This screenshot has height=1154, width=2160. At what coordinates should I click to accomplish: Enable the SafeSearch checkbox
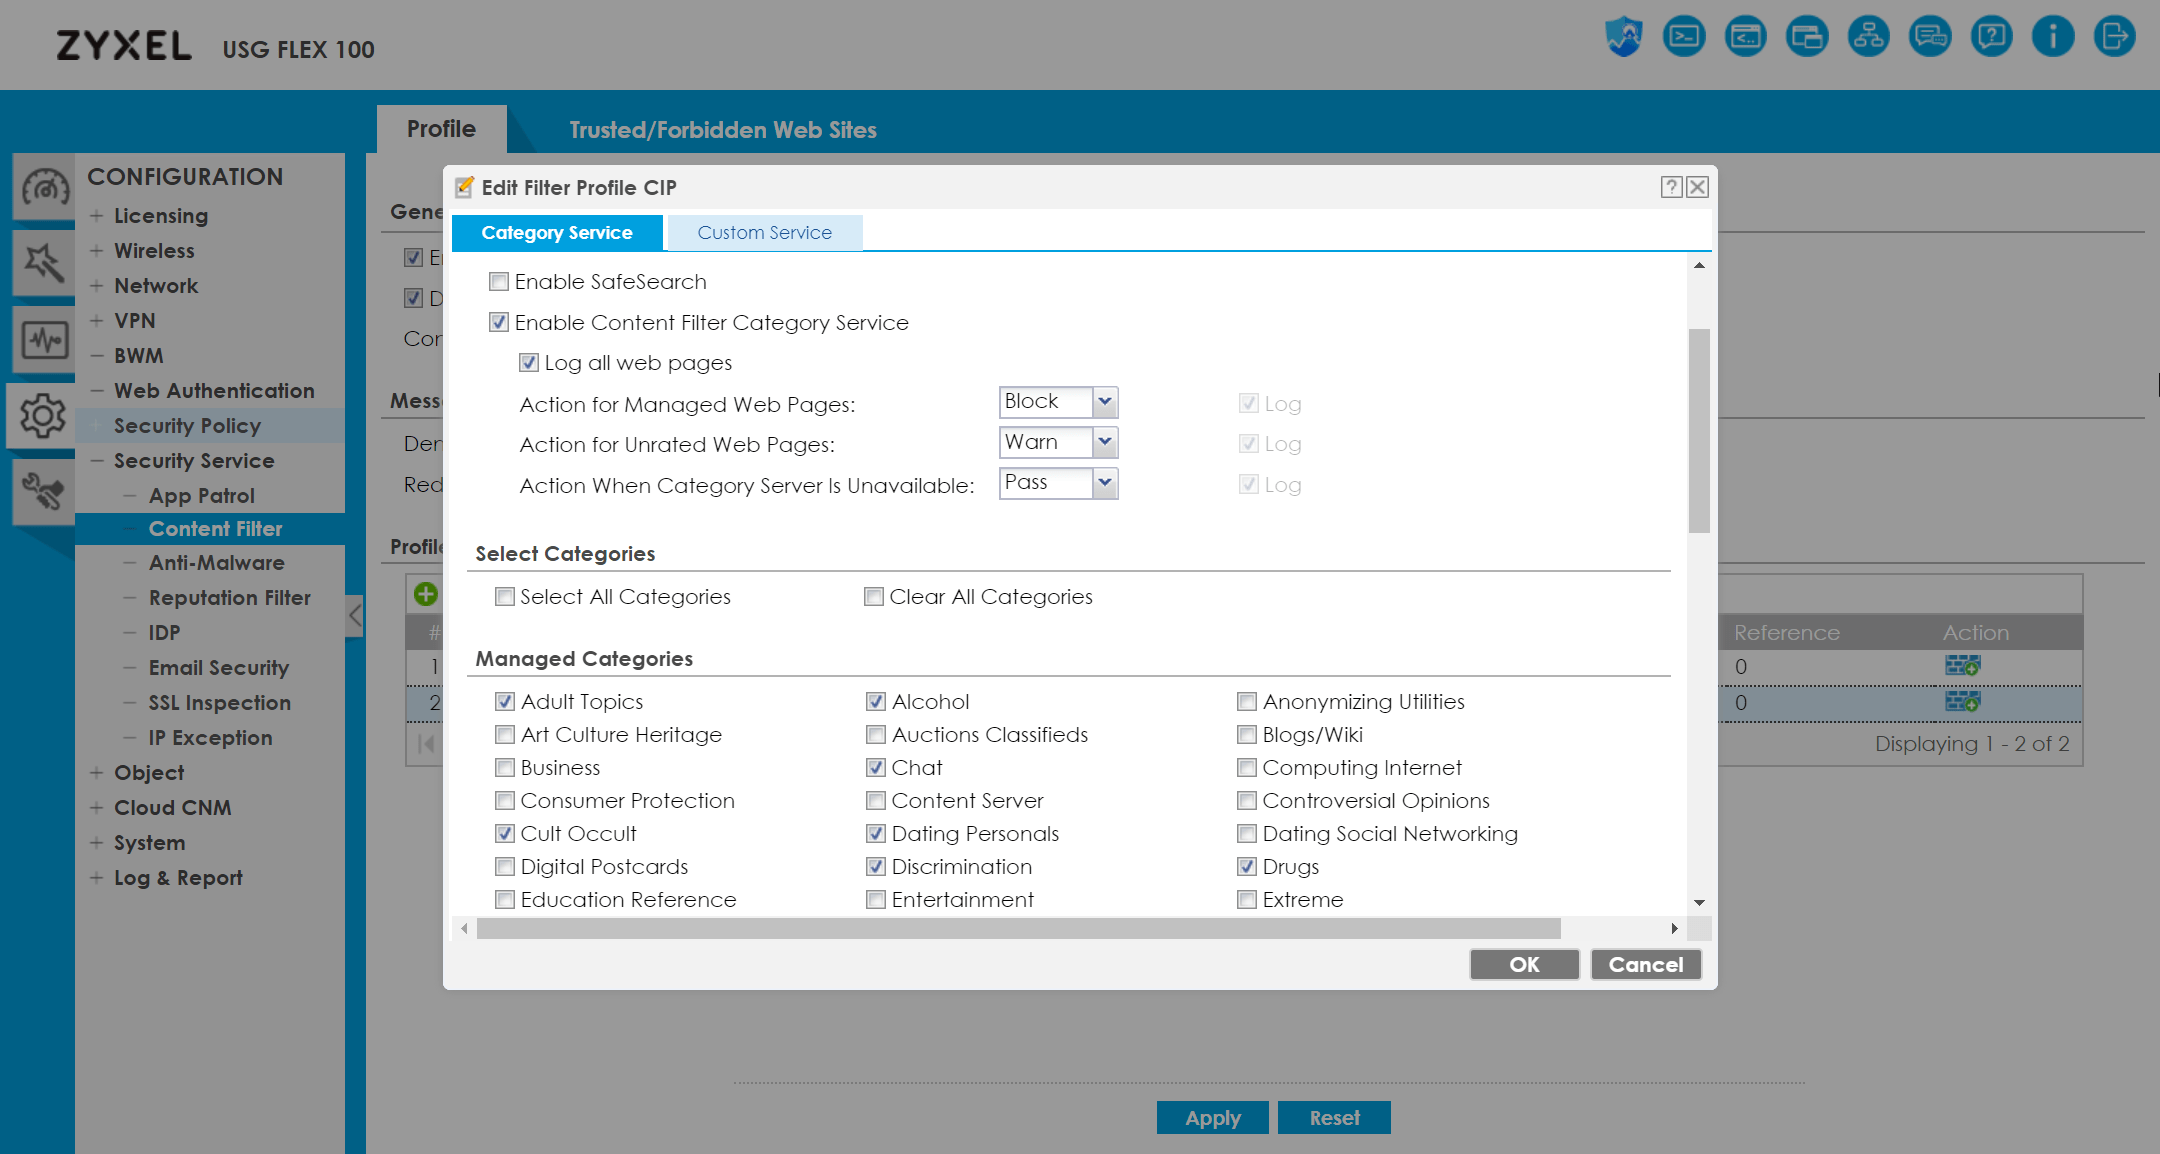[499, 282]
